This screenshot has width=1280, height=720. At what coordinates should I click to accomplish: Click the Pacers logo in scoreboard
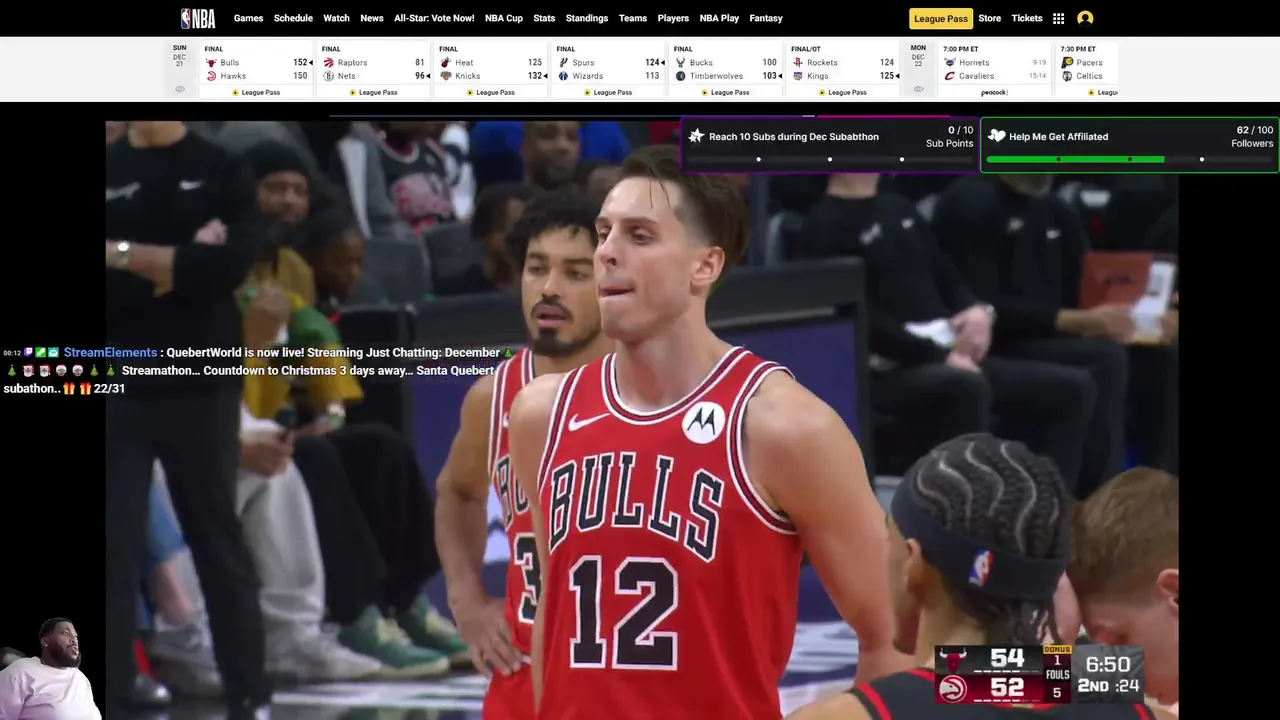point(1067,63)
